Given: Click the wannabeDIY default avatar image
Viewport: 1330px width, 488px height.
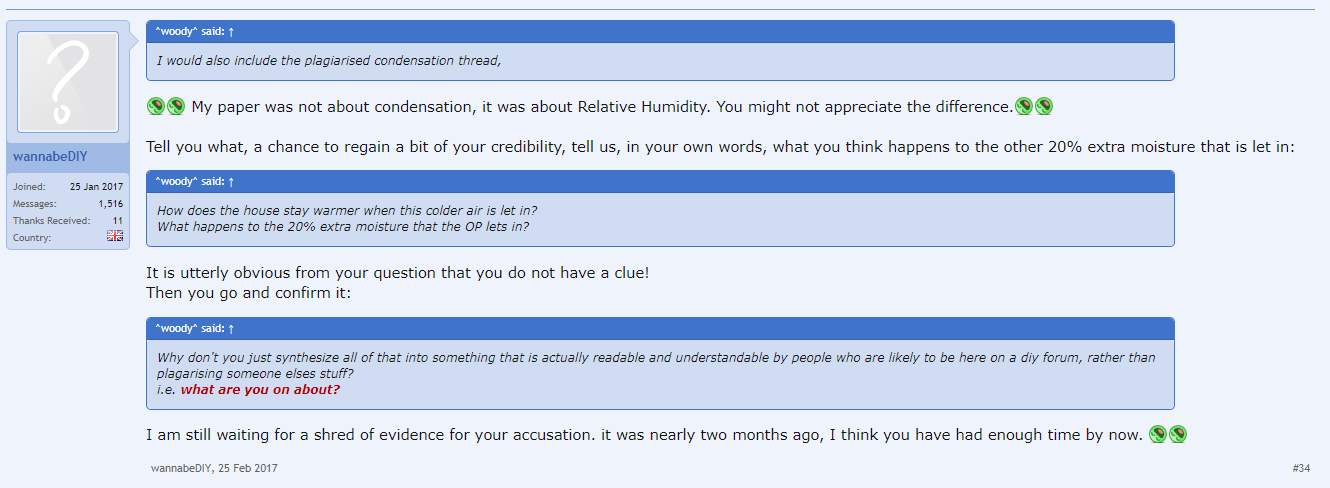Looking at the screenshot, I should click(68, 82).
